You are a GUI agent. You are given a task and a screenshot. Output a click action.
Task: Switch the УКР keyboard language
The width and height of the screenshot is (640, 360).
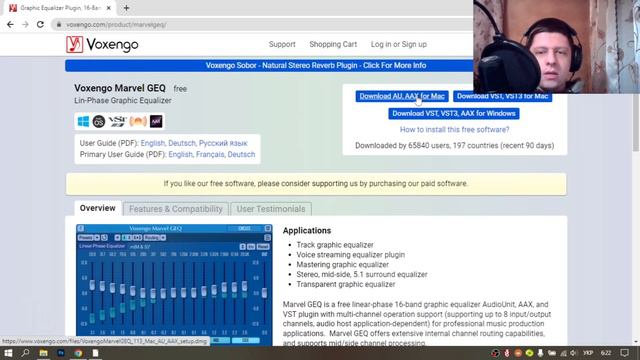[x=588, y=353]
